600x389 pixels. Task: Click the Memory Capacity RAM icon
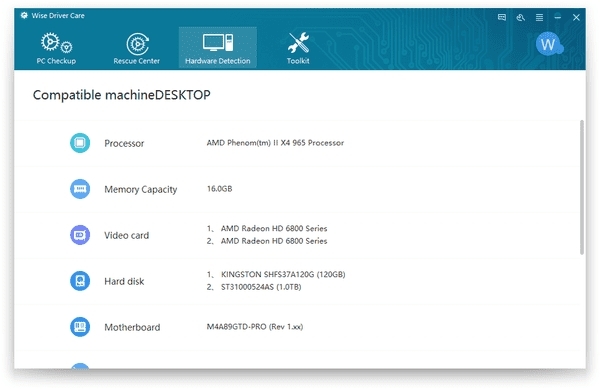[80, 189]
